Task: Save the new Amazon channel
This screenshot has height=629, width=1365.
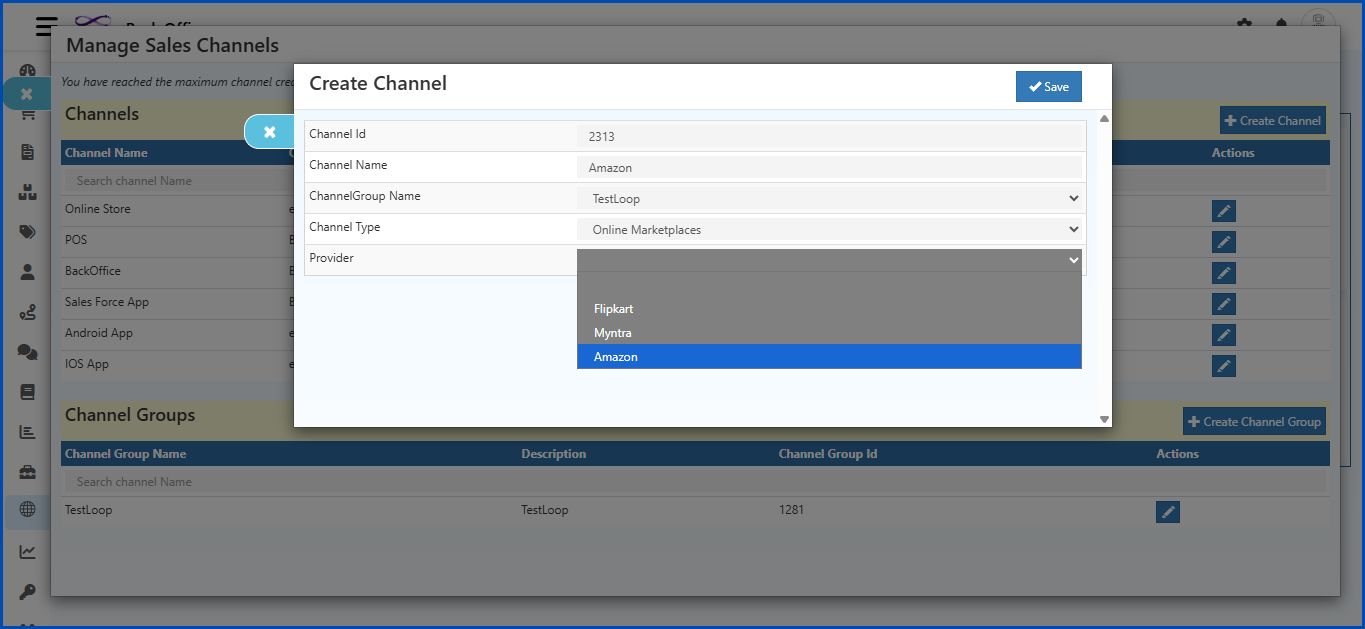Action: click(1048, 86)
